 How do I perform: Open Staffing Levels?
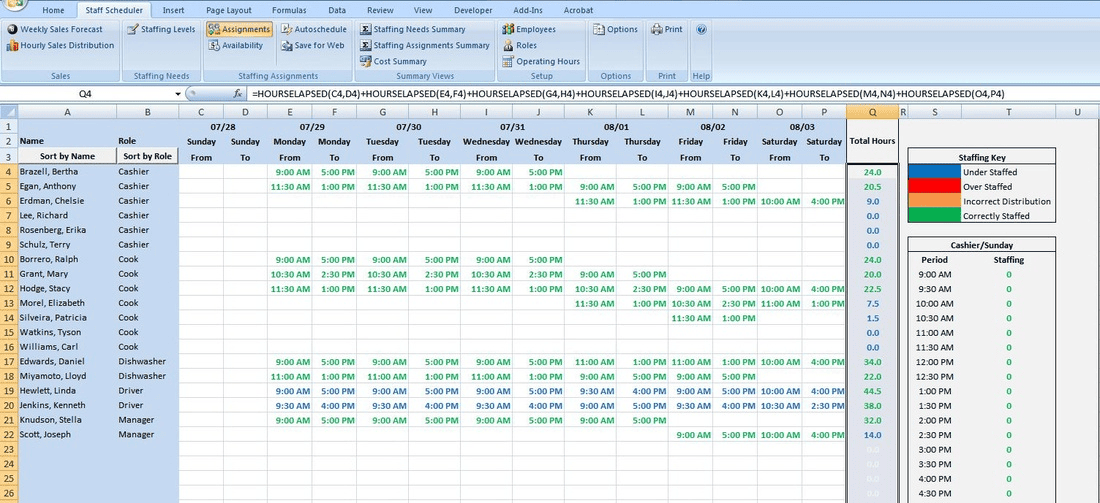[161, 29]
